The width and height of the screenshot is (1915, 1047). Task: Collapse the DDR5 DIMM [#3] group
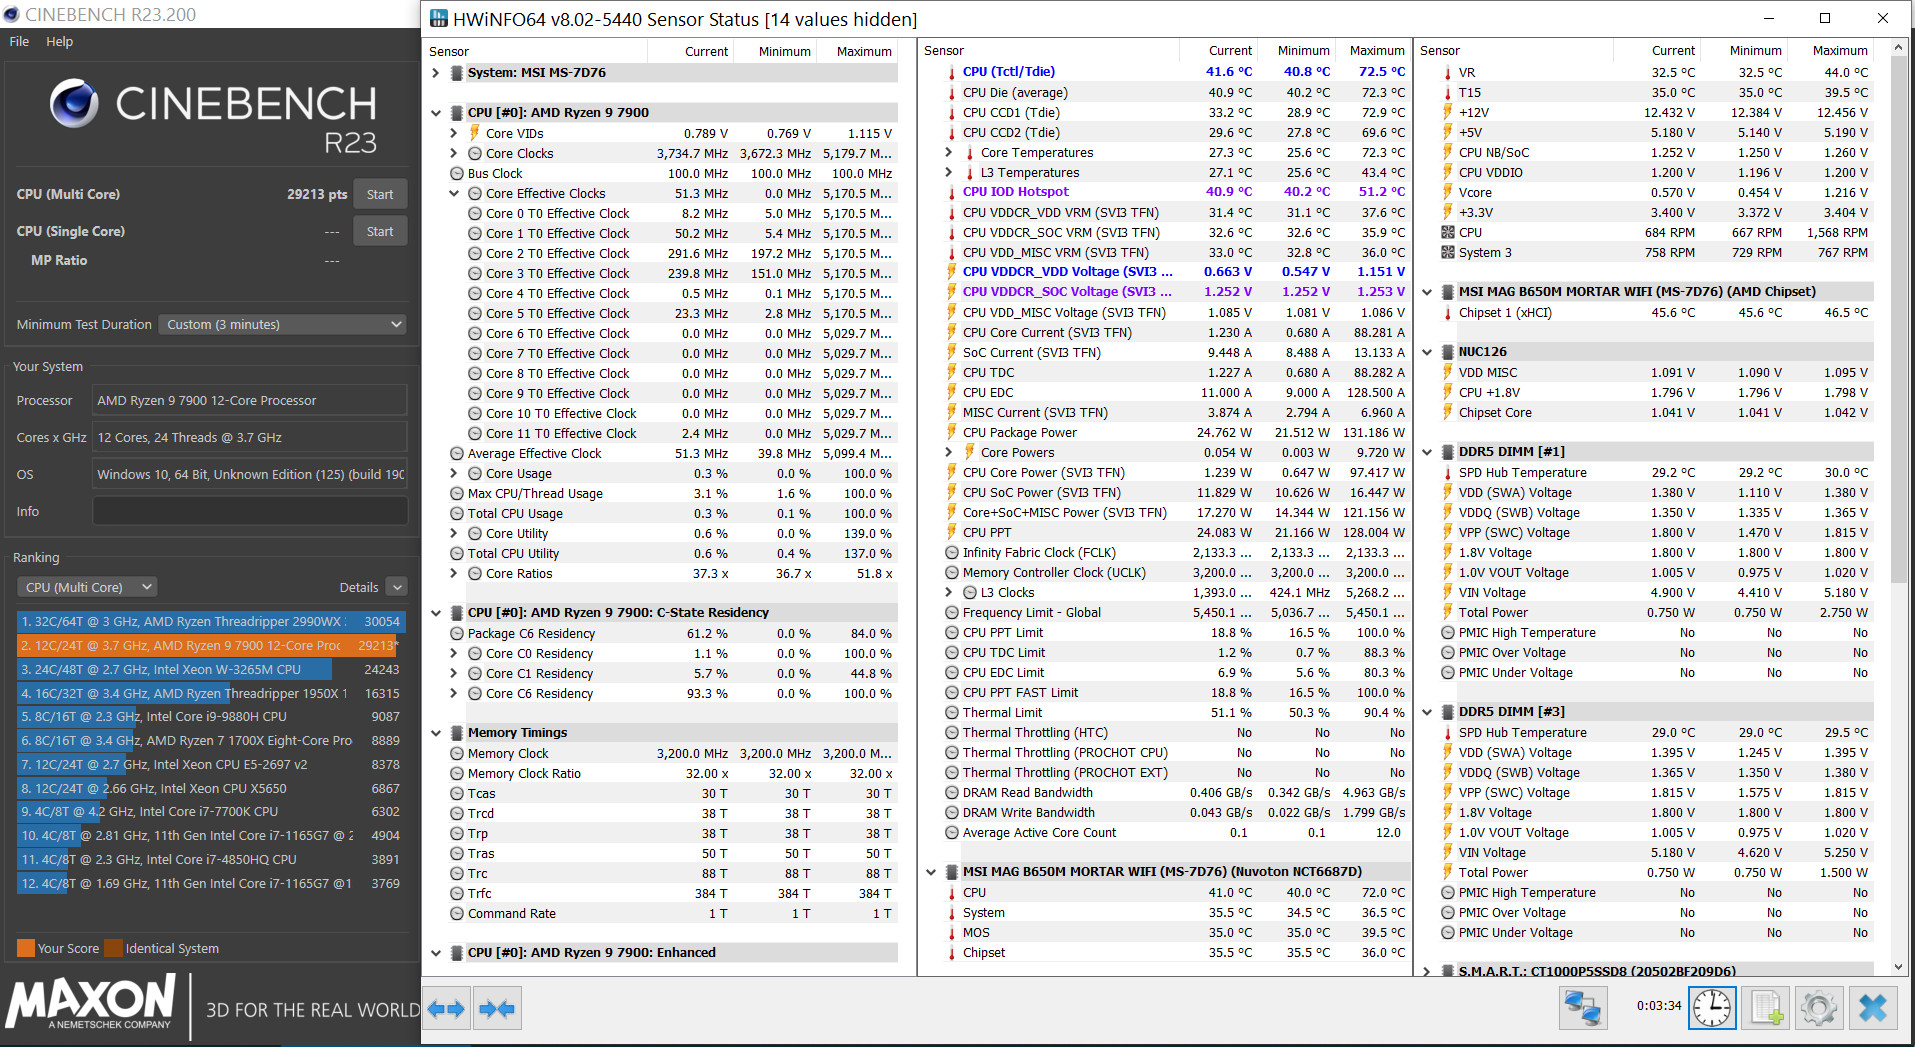click(1427, 712)
